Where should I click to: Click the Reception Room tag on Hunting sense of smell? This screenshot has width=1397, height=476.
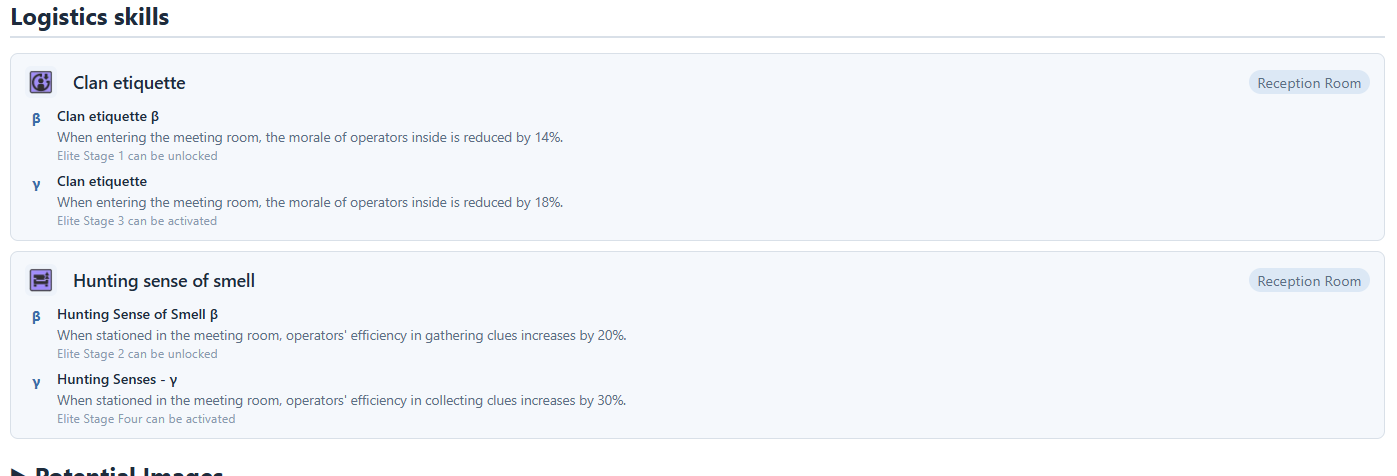coord(1308,281)
